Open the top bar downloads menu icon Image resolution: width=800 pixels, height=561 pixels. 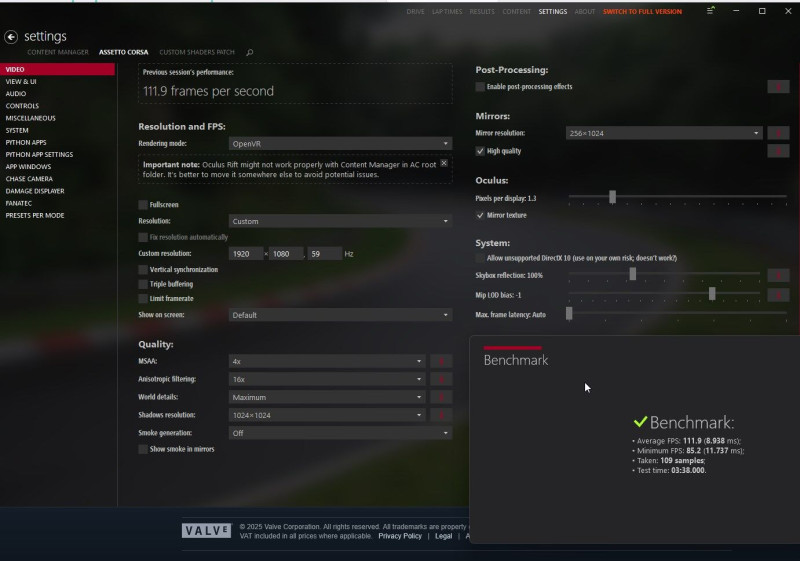pos(710,10)
